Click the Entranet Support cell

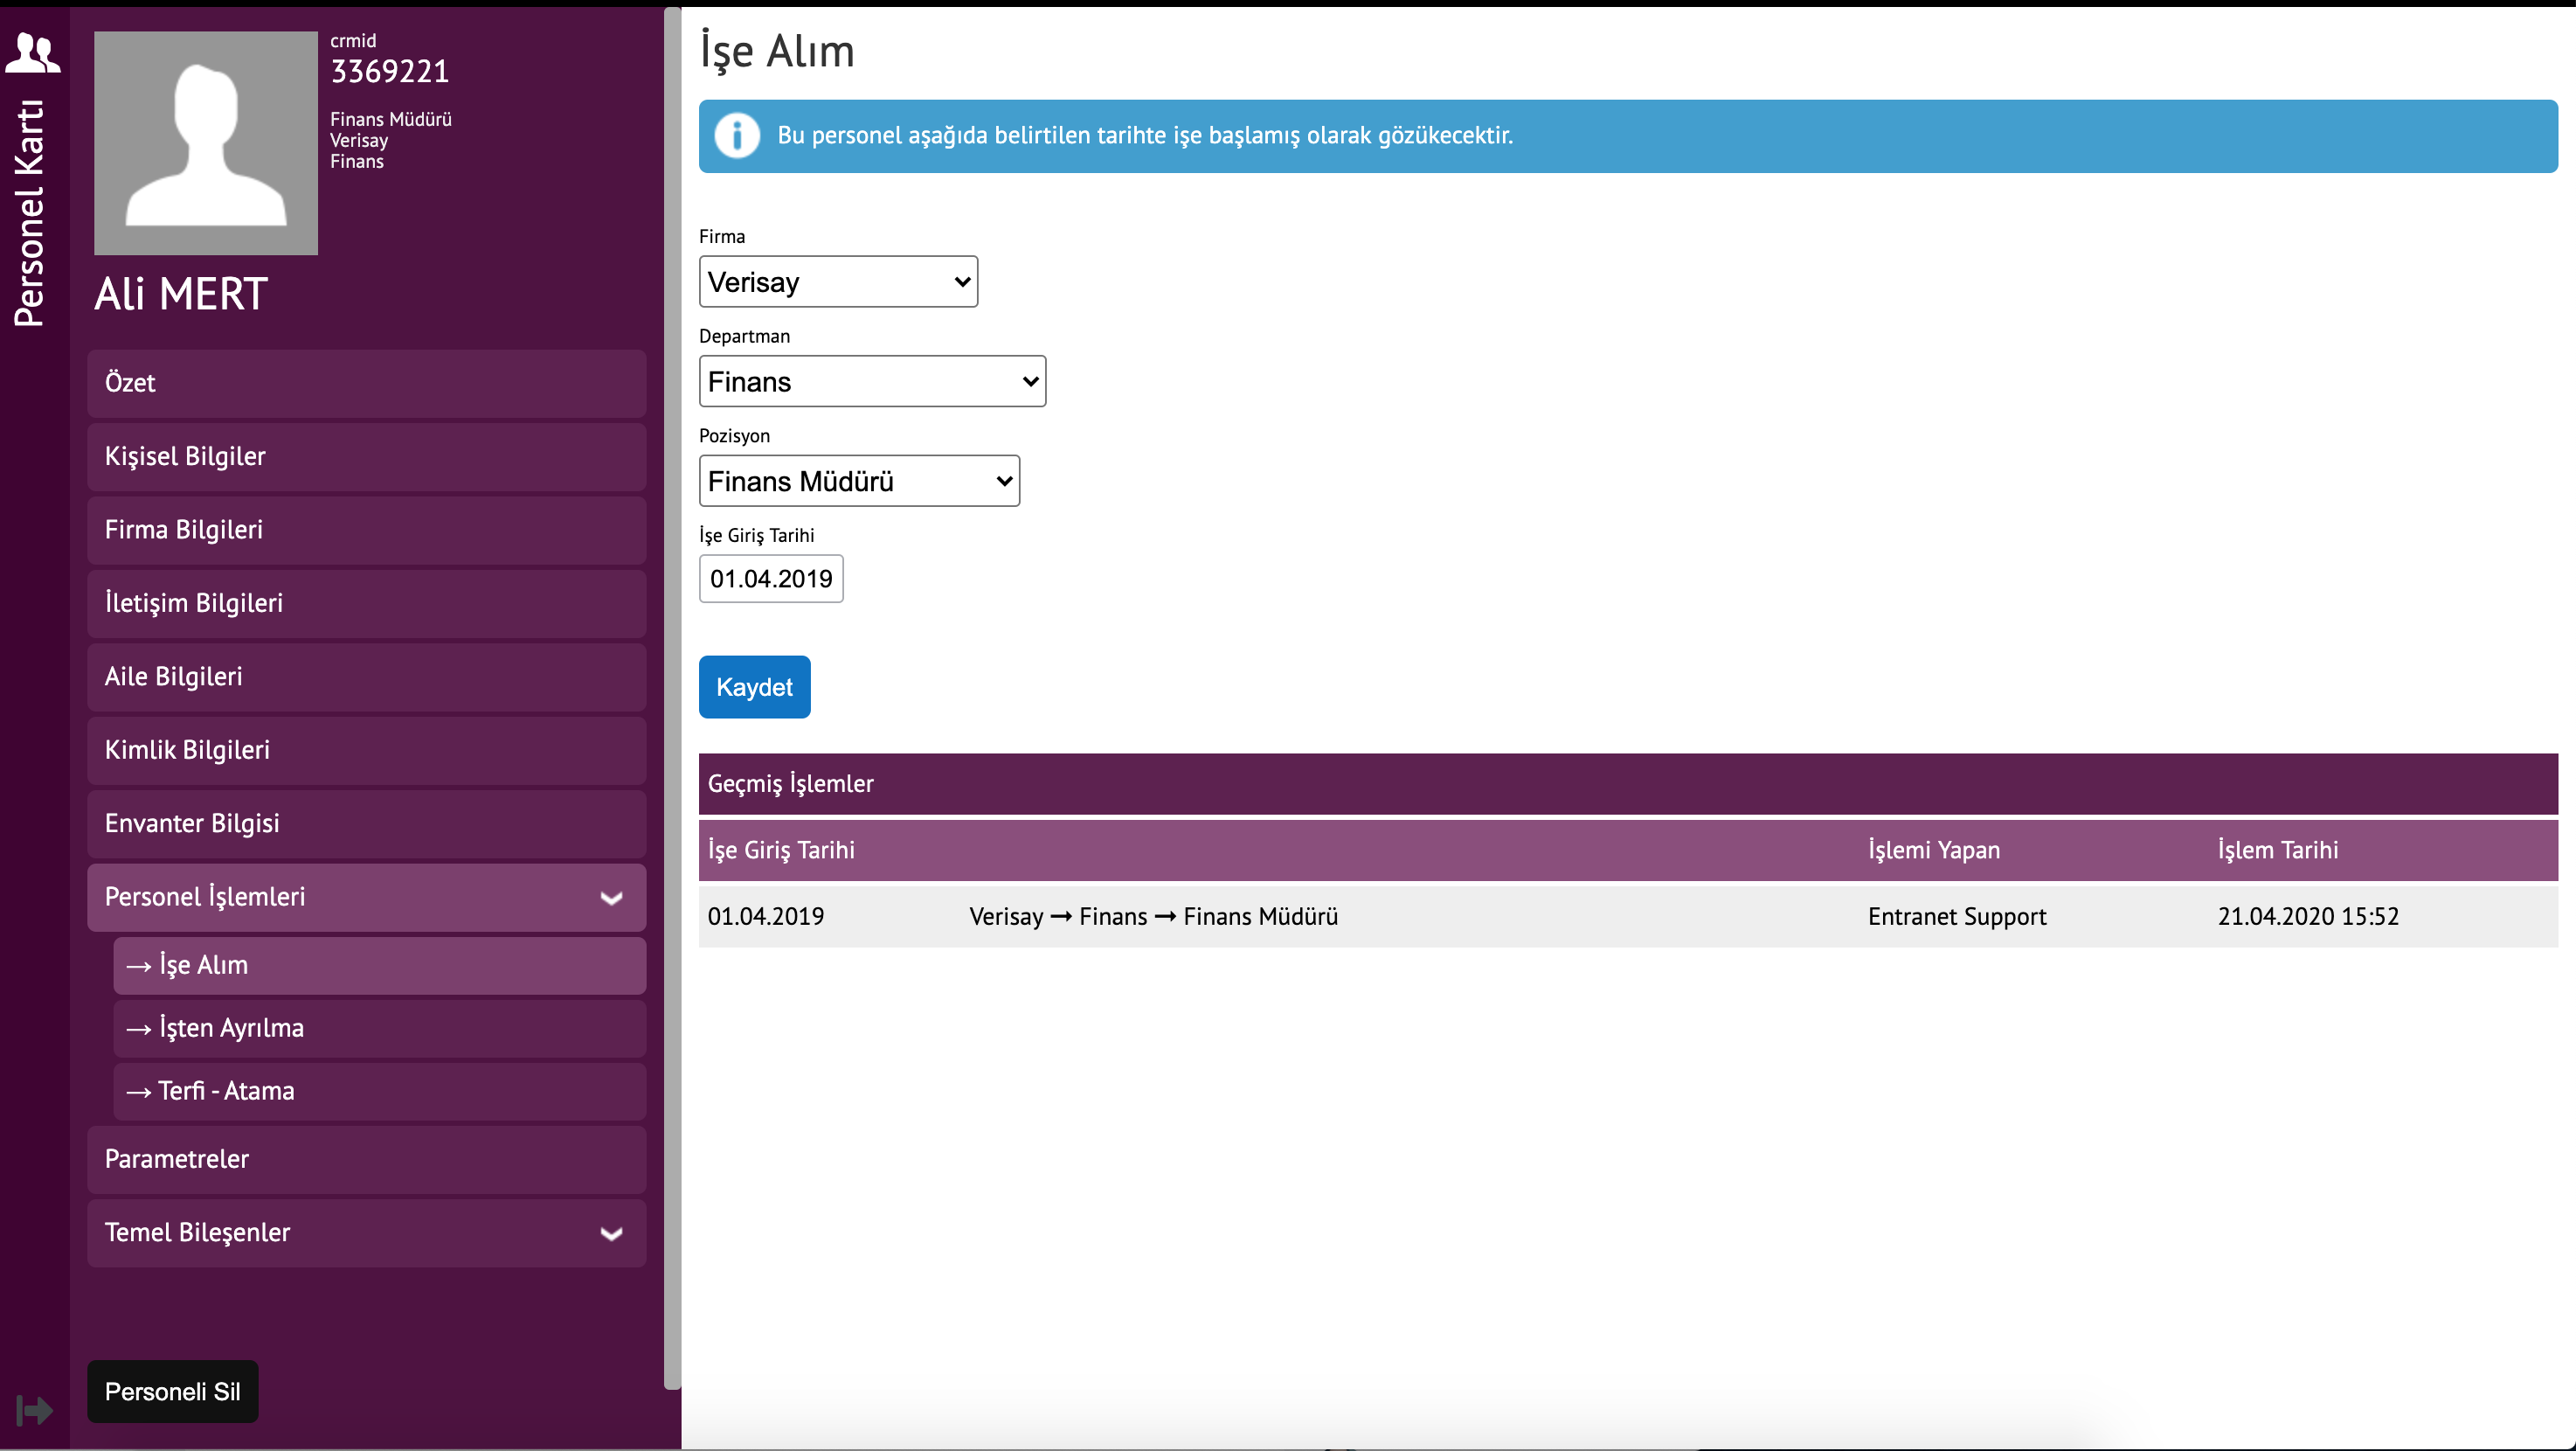1957,916
